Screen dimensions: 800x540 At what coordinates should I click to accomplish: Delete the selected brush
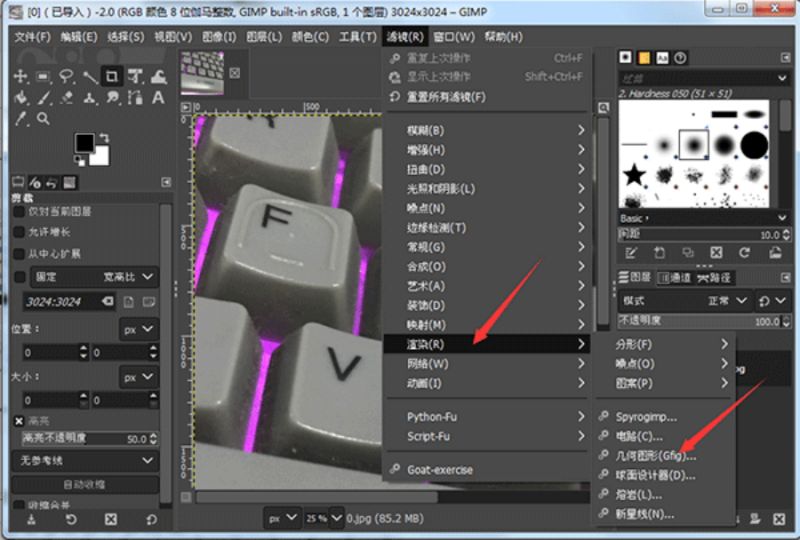(x=716, y=253)
